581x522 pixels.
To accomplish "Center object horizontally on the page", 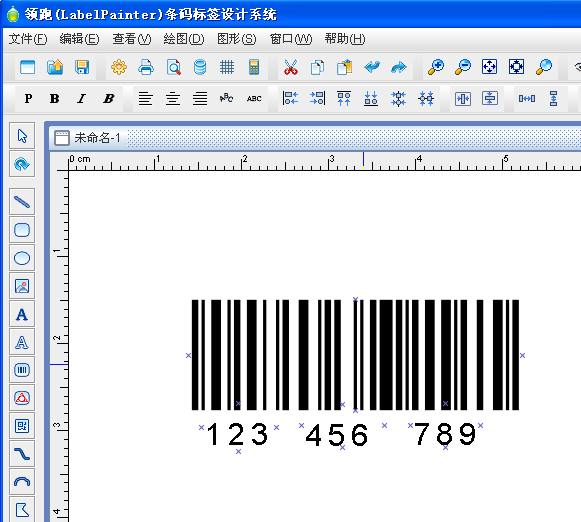I will coord(463,99).
